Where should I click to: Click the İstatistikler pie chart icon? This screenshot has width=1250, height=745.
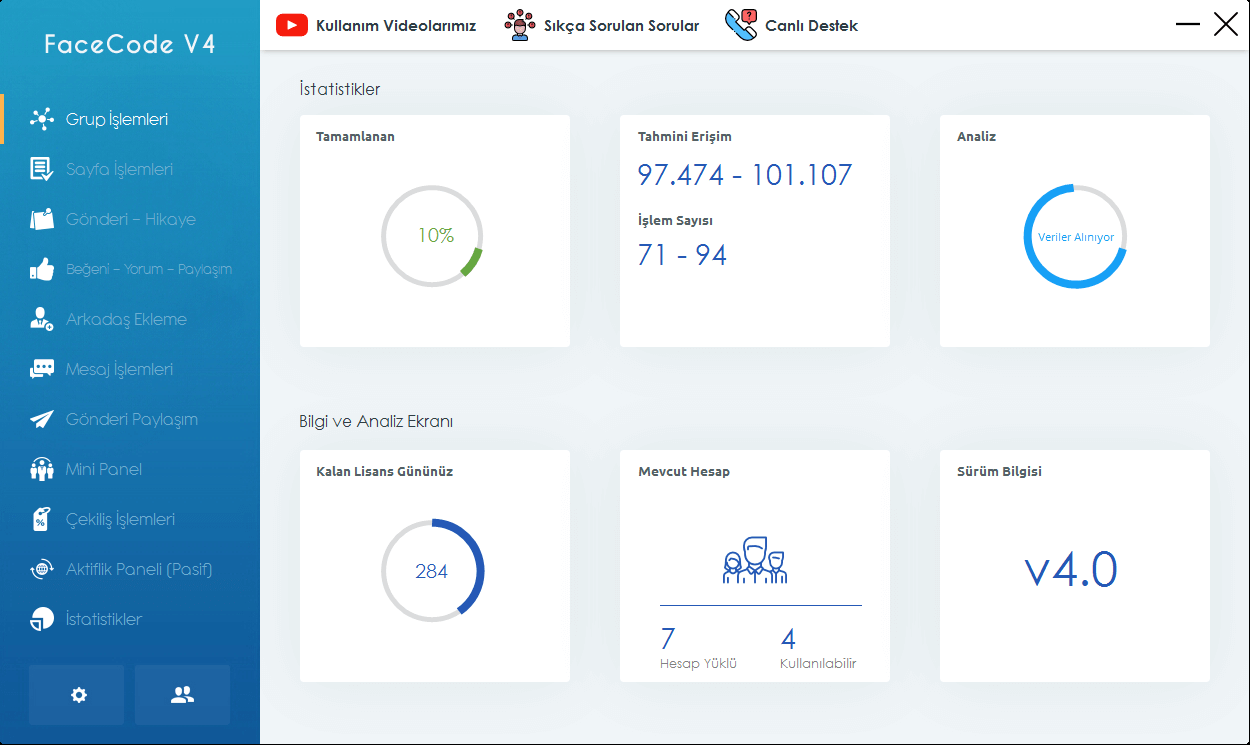pos(42,619)
